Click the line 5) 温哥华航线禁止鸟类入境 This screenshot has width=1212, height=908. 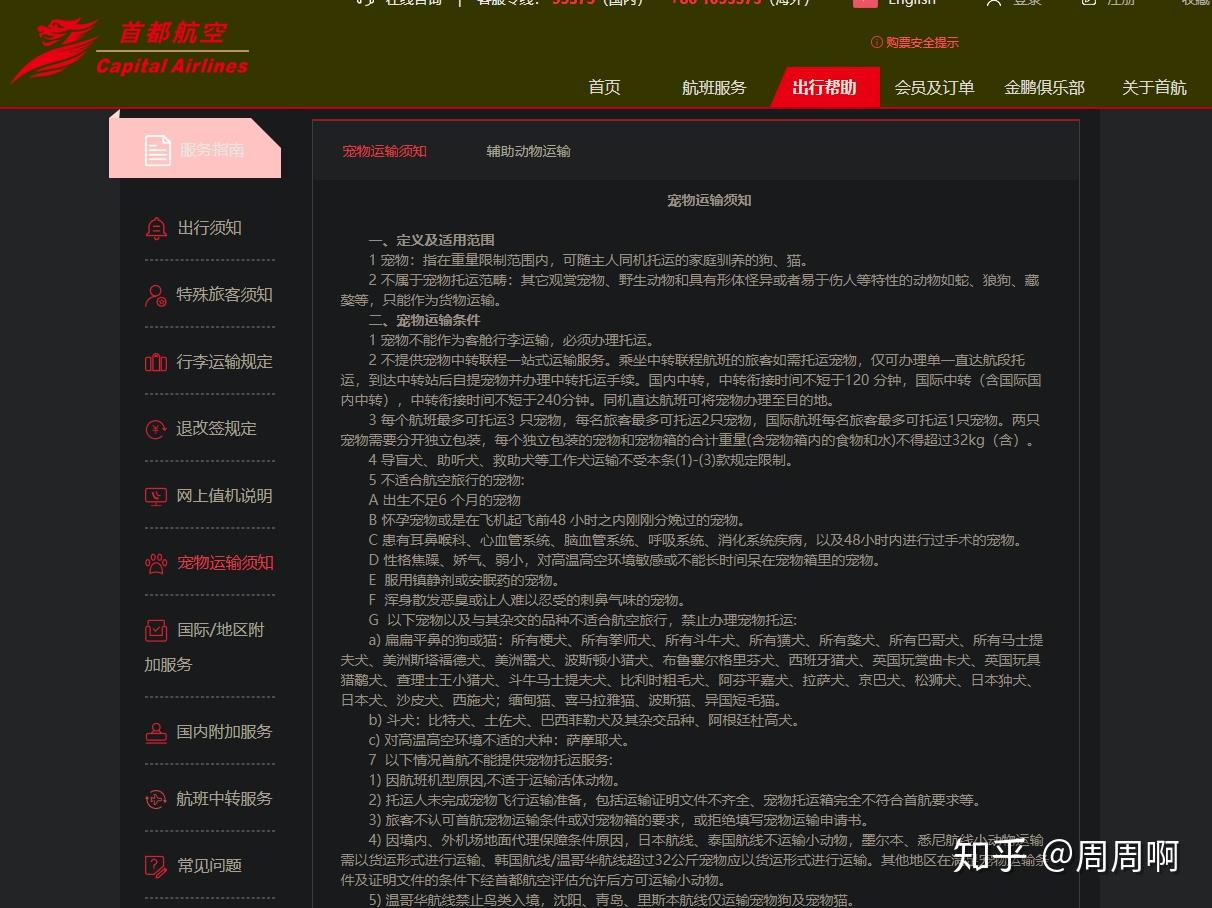pos(611,900)
